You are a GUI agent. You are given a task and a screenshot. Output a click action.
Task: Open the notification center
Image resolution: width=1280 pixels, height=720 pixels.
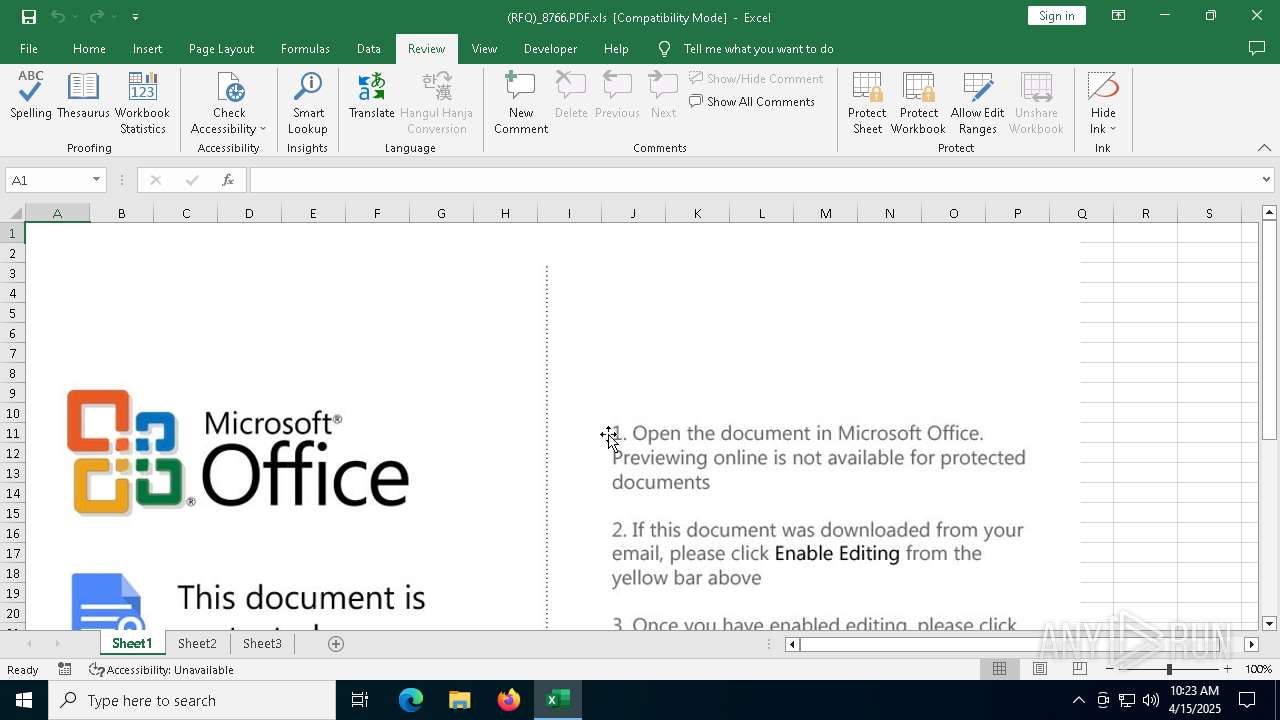[1247, 700]
